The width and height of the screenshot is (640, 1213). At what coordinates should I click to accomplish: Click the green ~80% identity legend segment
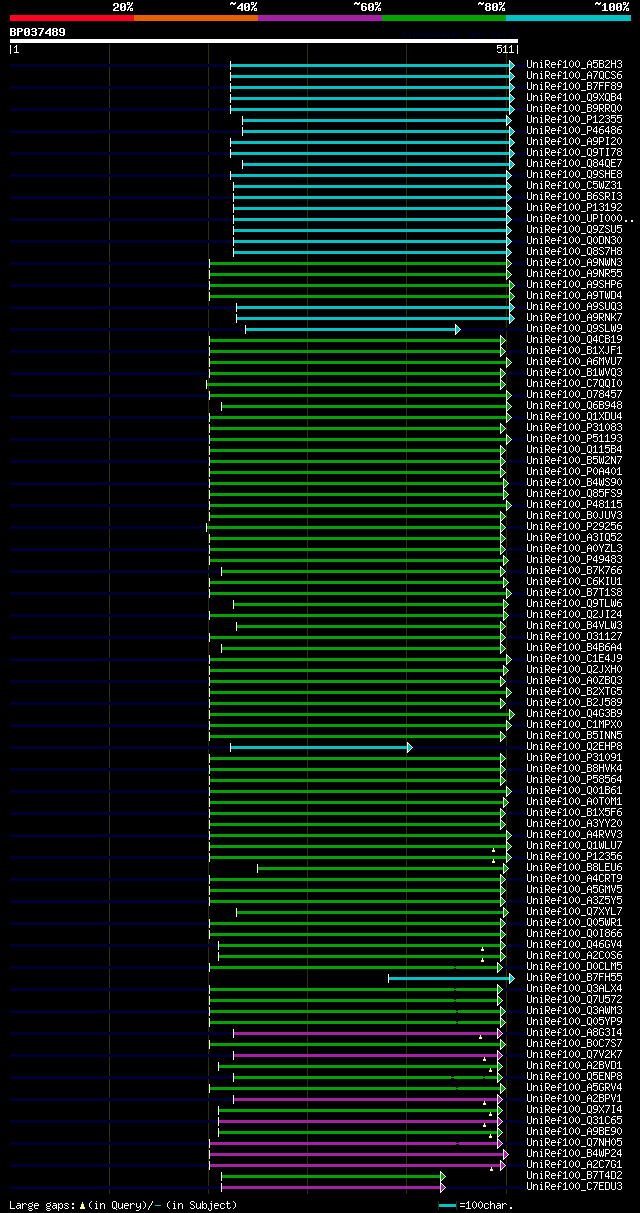[444, 18]
